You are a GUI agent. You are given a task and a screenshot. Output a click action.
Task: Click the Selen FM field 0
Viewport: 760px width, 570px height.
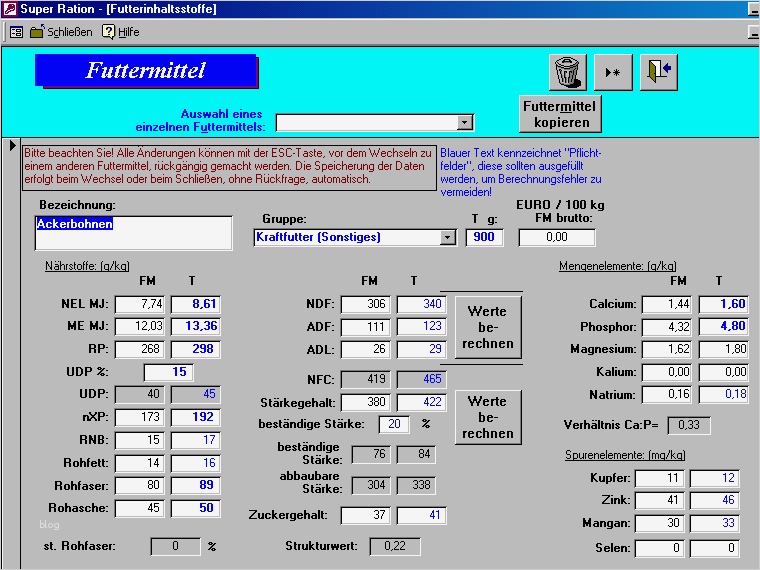(x=660, y=548)
